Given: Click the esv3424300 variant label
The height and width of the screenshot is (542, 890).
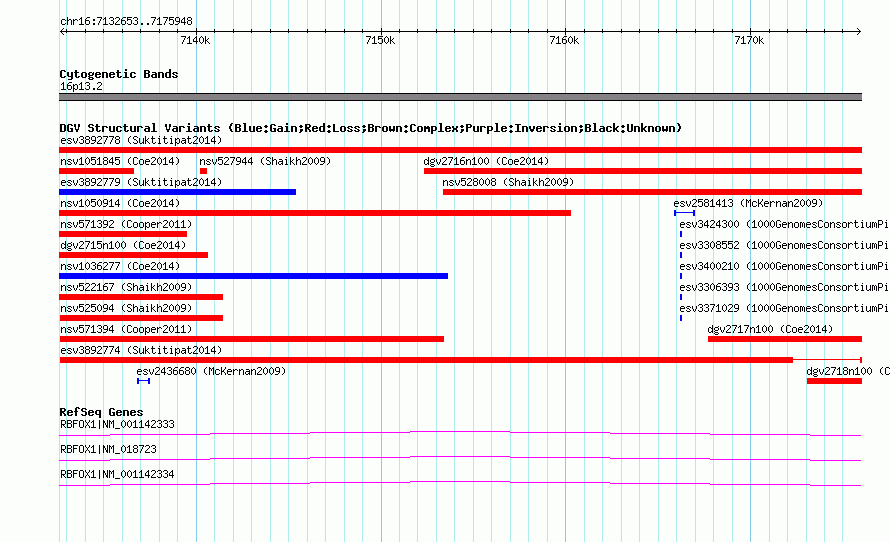Looking at the screenshot, I should coord(783,224).
